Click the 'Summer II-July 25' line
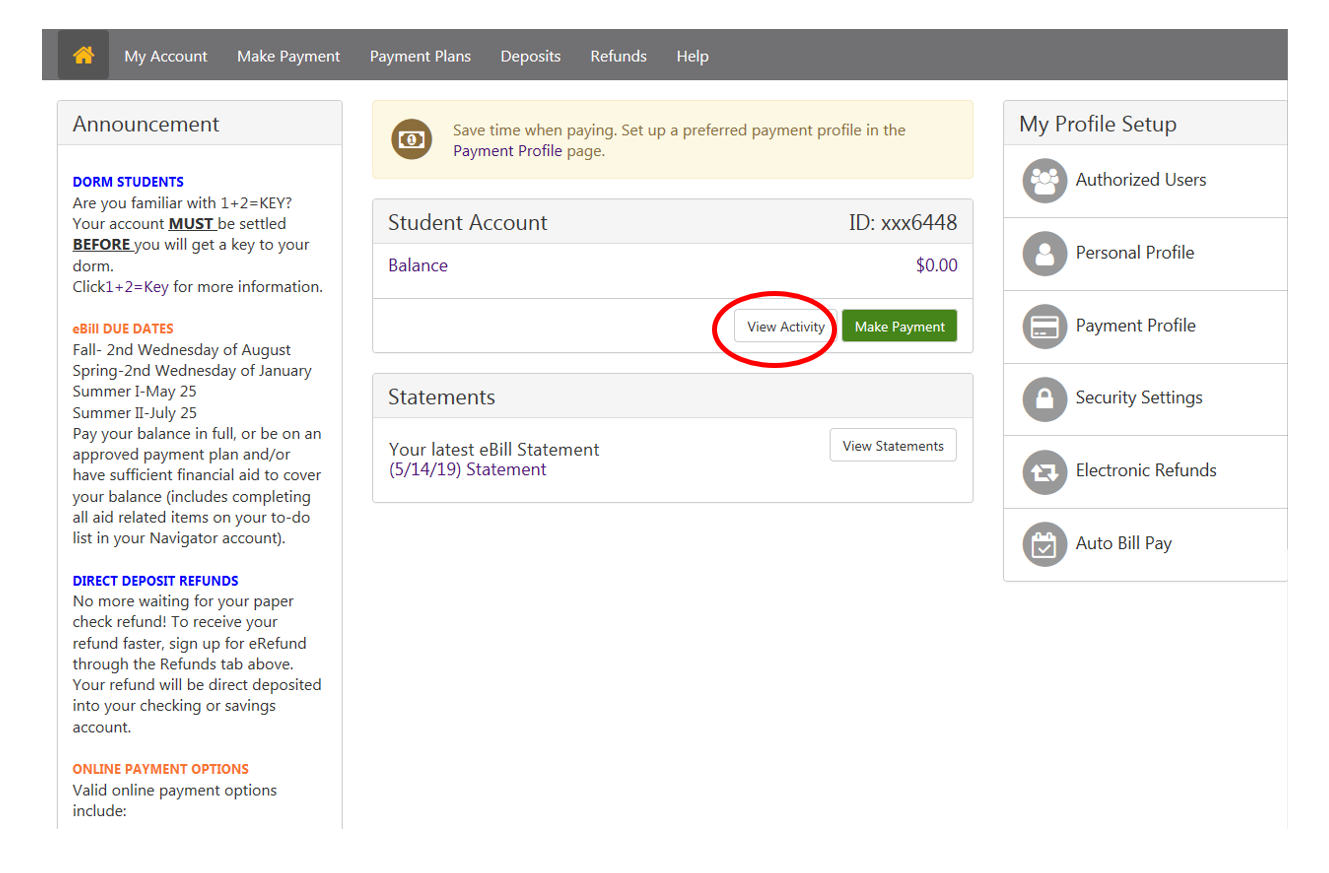 point(135,412)
